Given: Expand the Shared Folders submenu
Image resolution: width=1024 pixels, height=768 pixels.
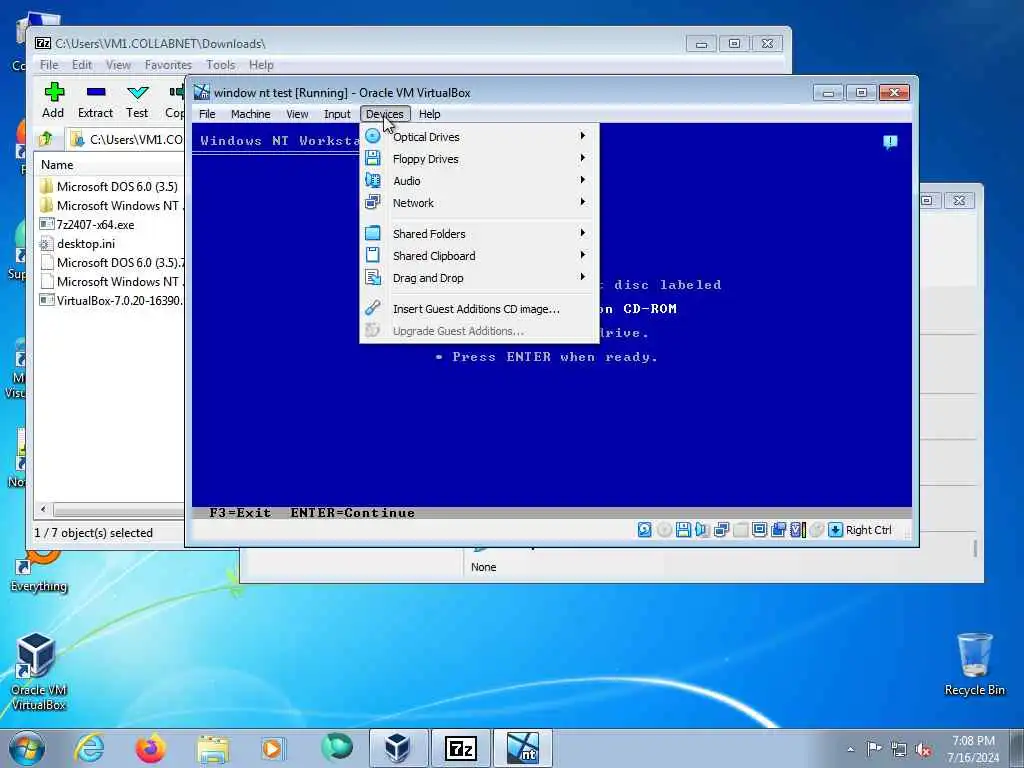Looking at the screenshot, I should click(479, 234).
